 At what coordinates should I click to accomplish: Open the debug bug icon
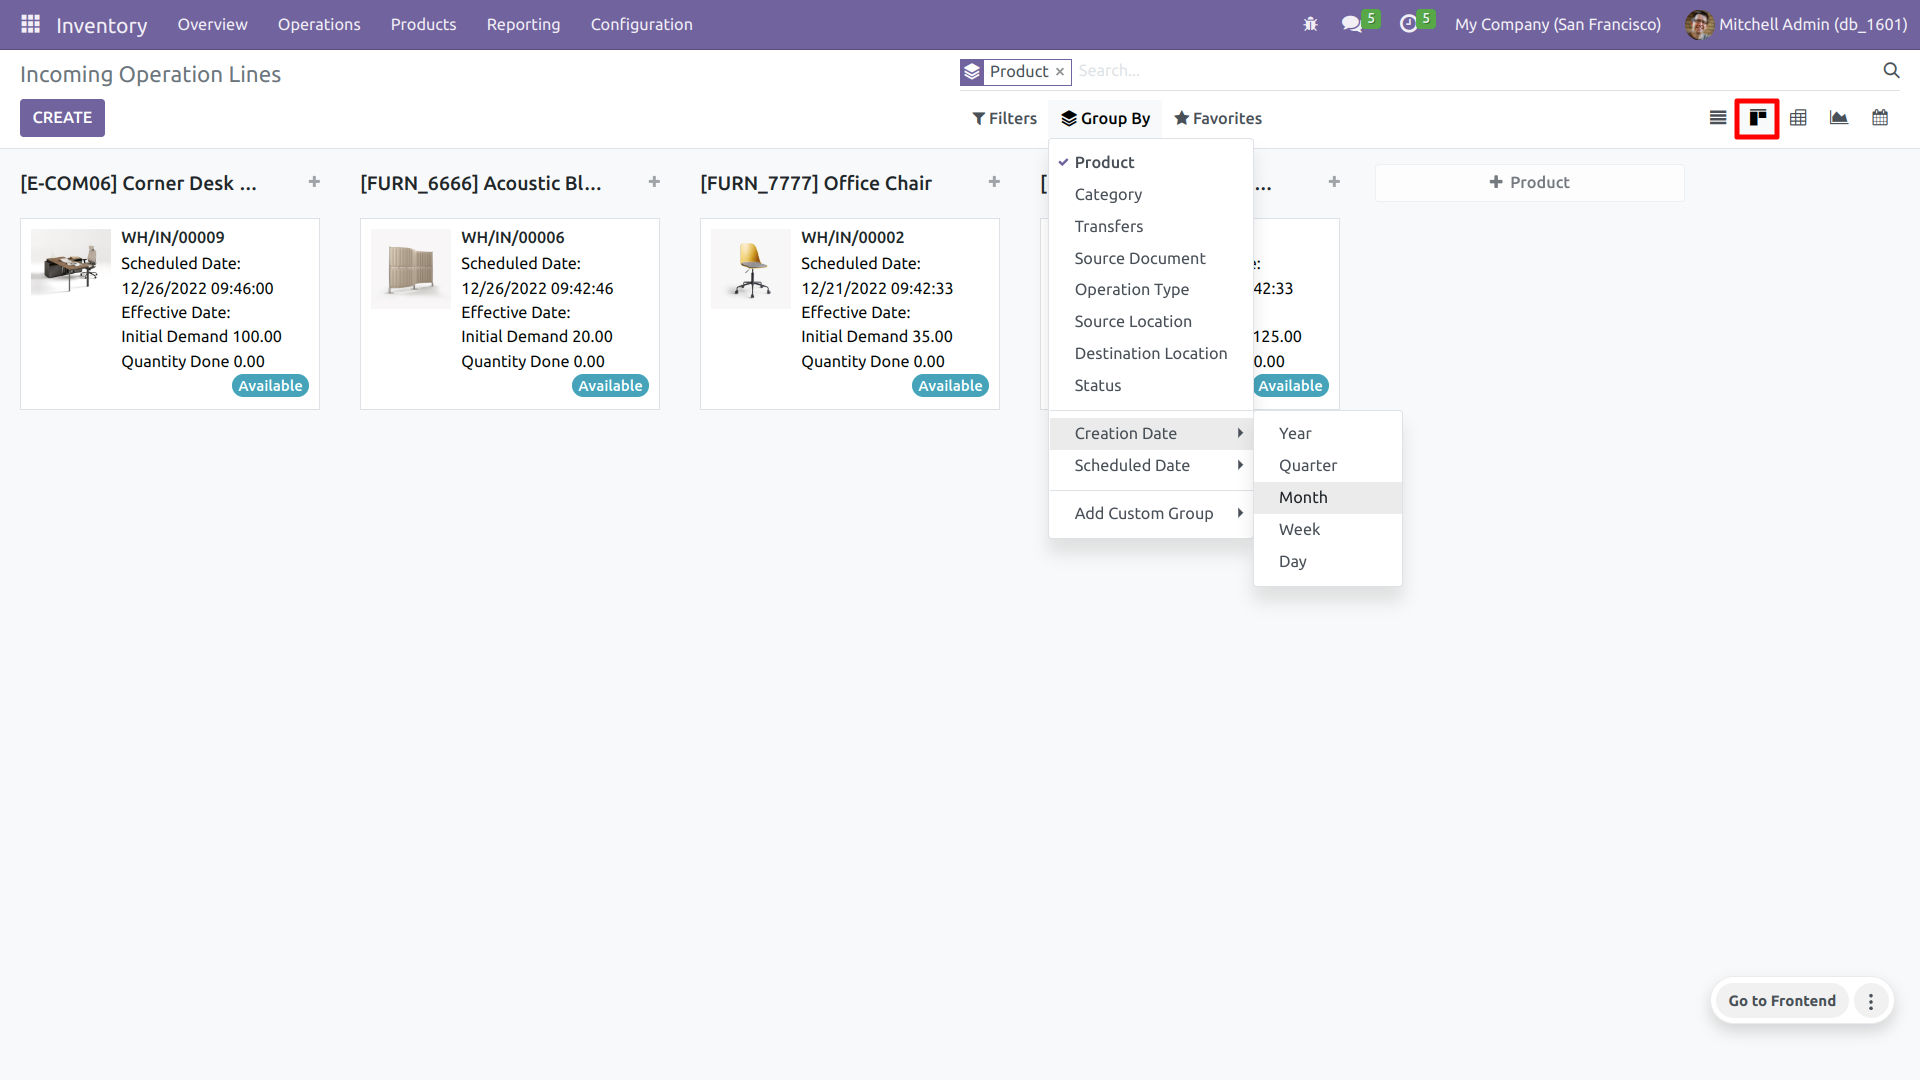[x=1310, y=24]
